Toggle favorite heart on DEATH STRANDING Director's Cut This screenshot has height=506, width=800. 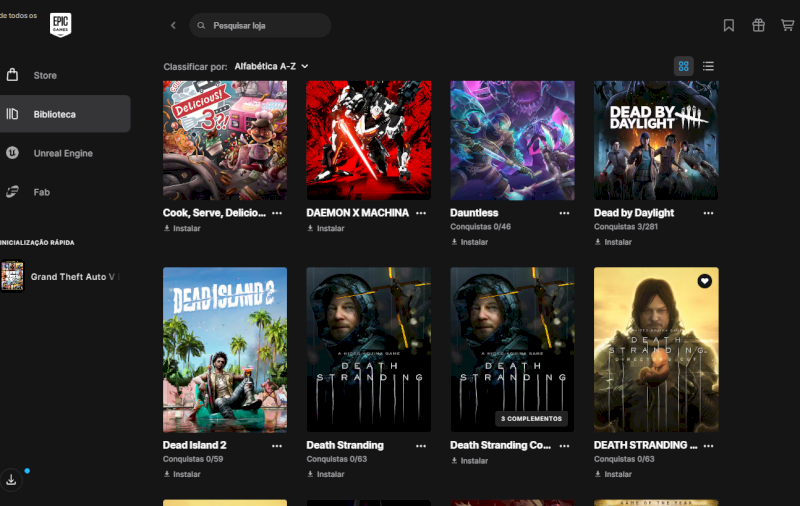pos(705,281)
